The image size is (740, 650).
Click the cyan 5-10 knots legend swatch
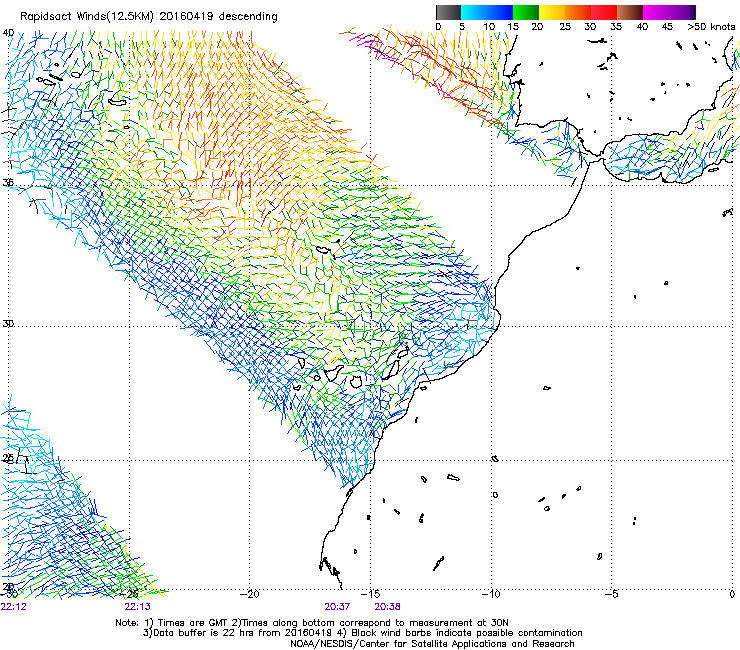click(474, 12)
